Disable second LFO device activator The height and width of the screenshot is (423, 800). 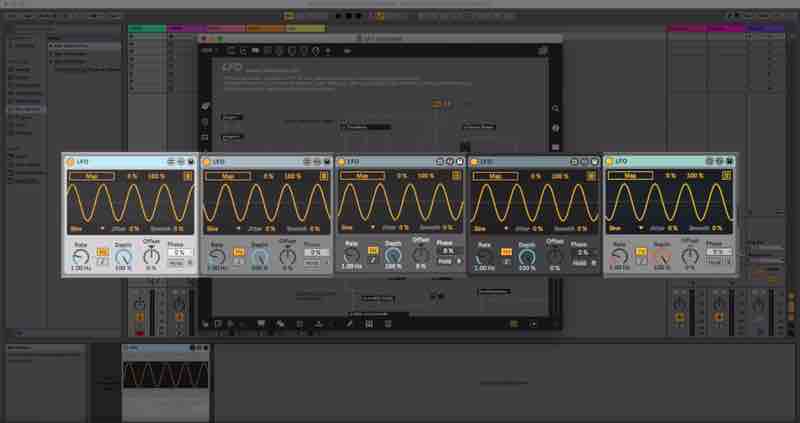point(206,162)
